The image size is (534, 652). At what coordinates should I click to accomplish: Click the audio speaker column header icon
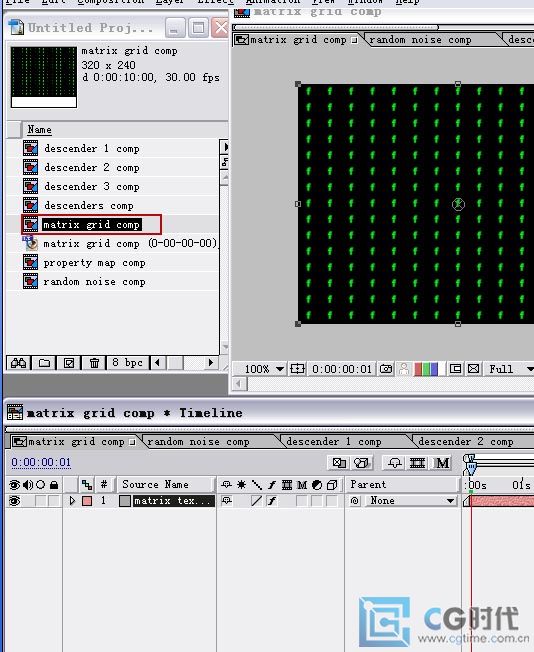(x=27, y=485)
